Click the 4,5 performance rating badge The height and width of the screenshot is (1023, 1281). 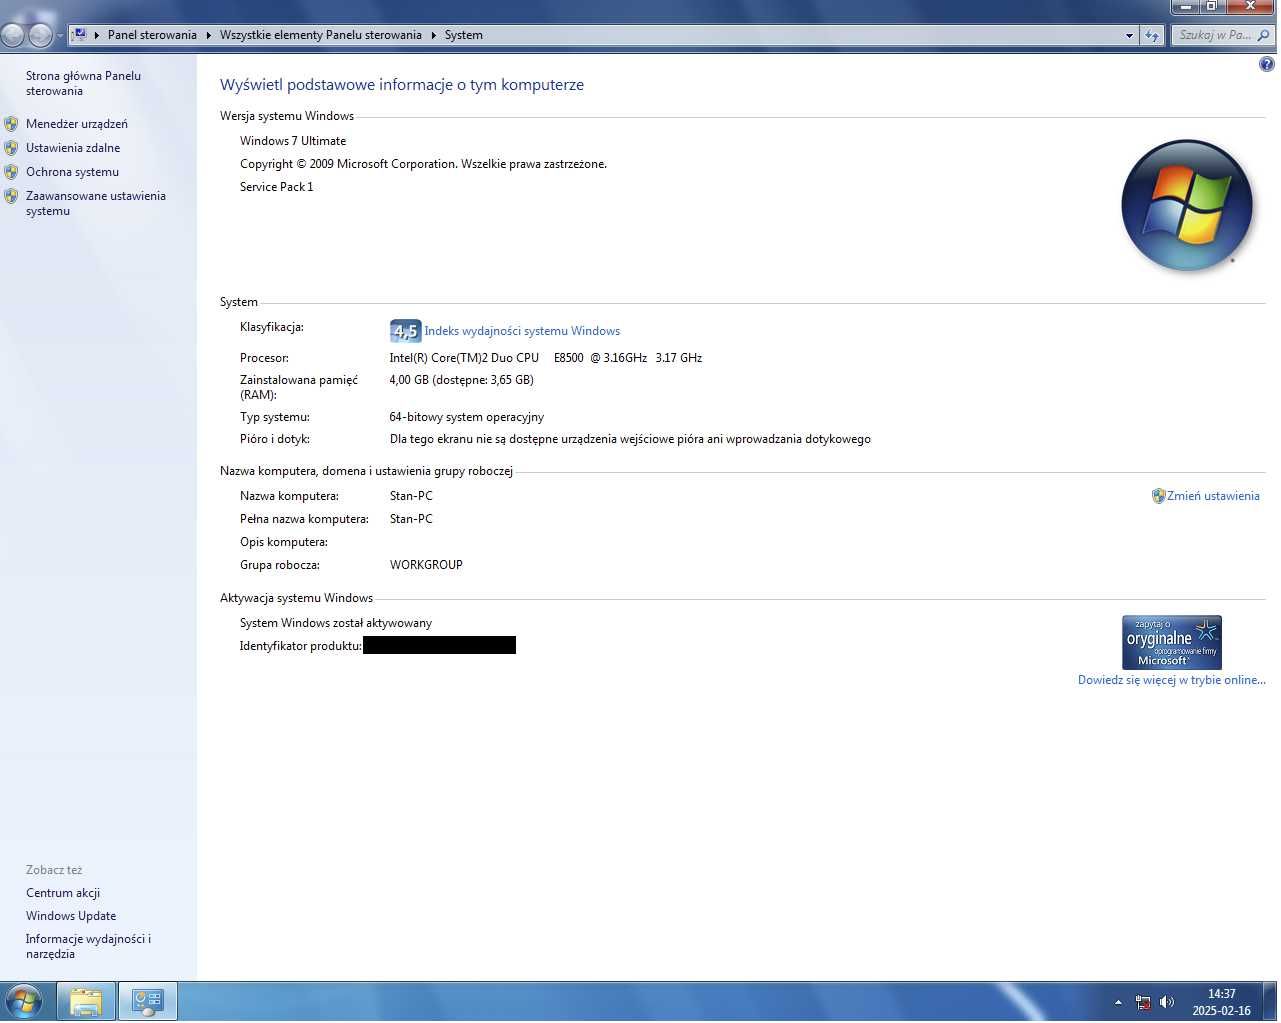pos(405,331)
